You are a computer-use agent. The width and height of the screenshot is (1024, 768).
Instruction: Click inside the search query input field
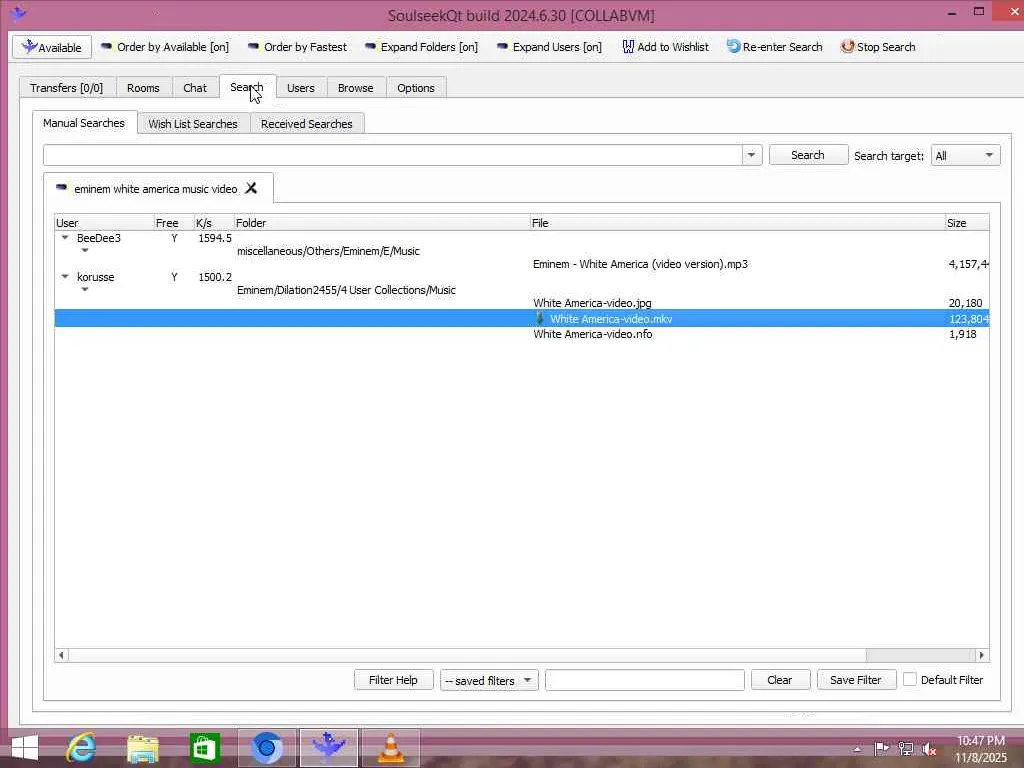pos(392,155)
